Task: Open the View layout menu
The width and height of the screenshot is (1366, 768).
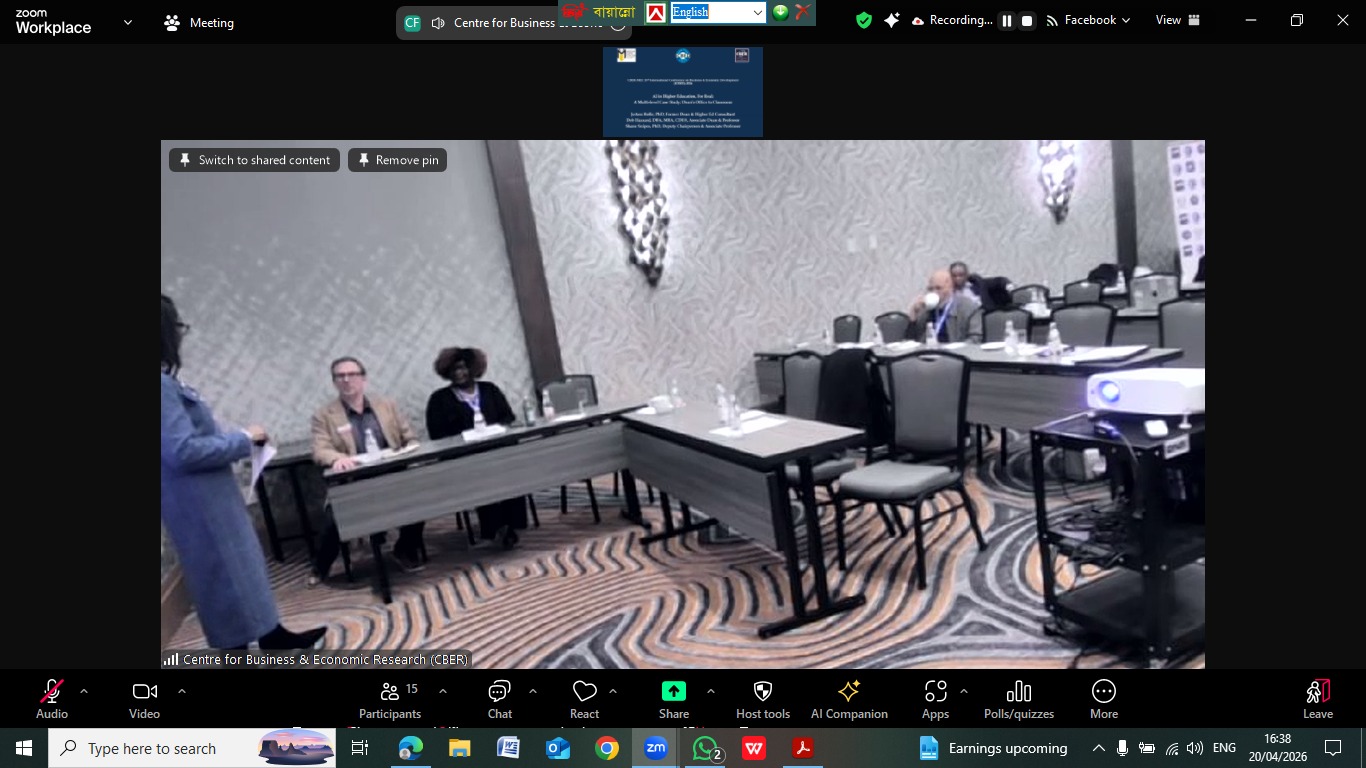Action: [x=1177, y=20]
